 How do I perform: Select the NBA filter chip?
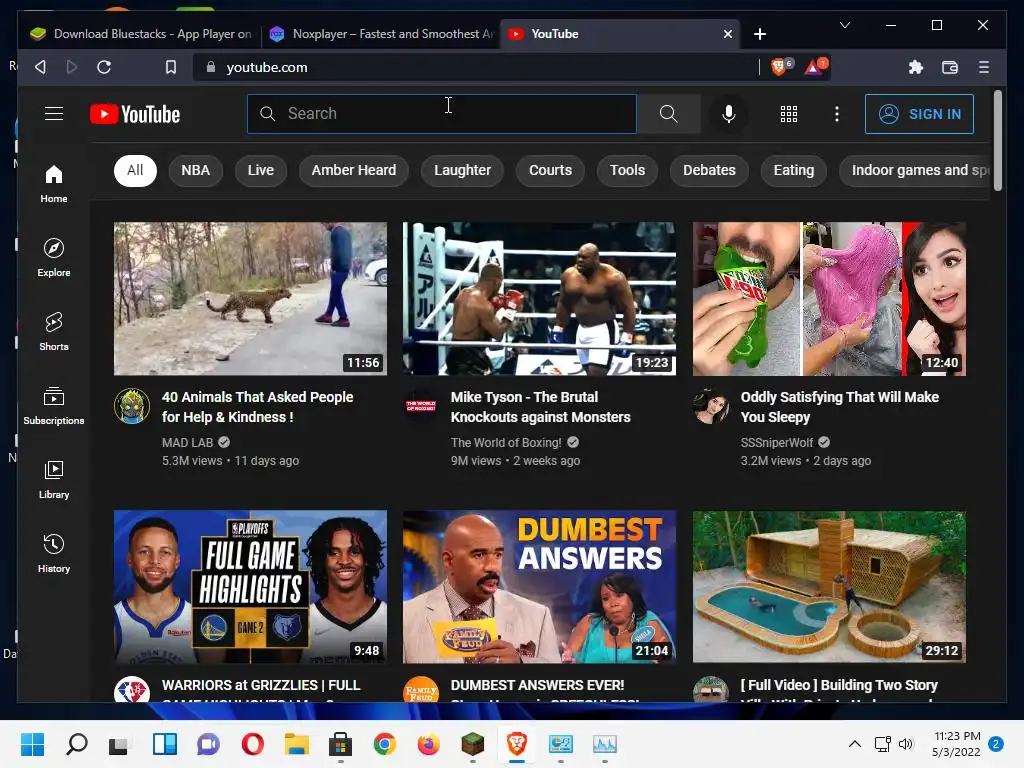point(195,170)
